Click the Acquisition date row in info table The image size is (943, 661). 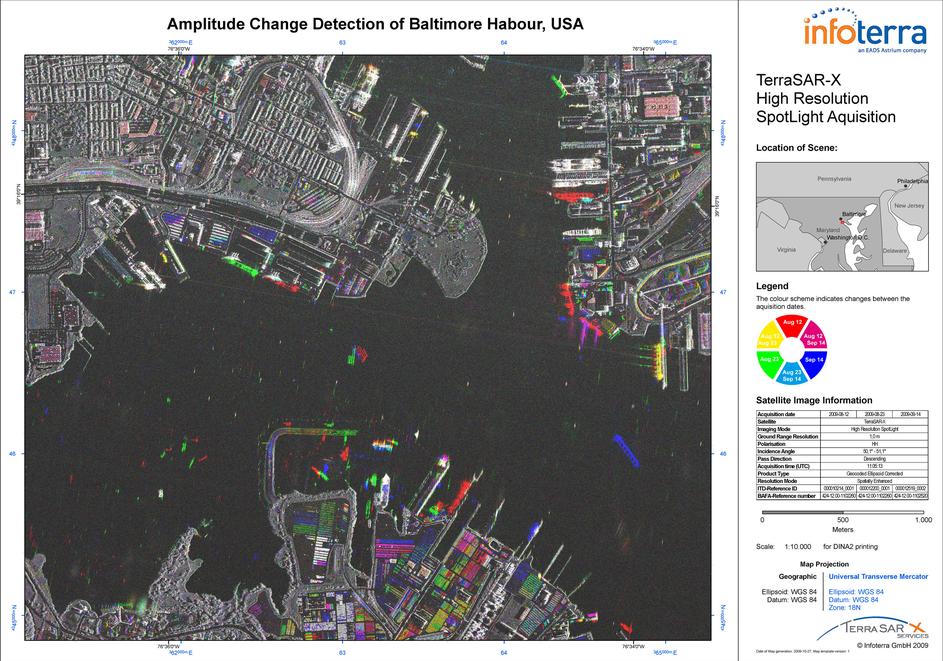786,413
